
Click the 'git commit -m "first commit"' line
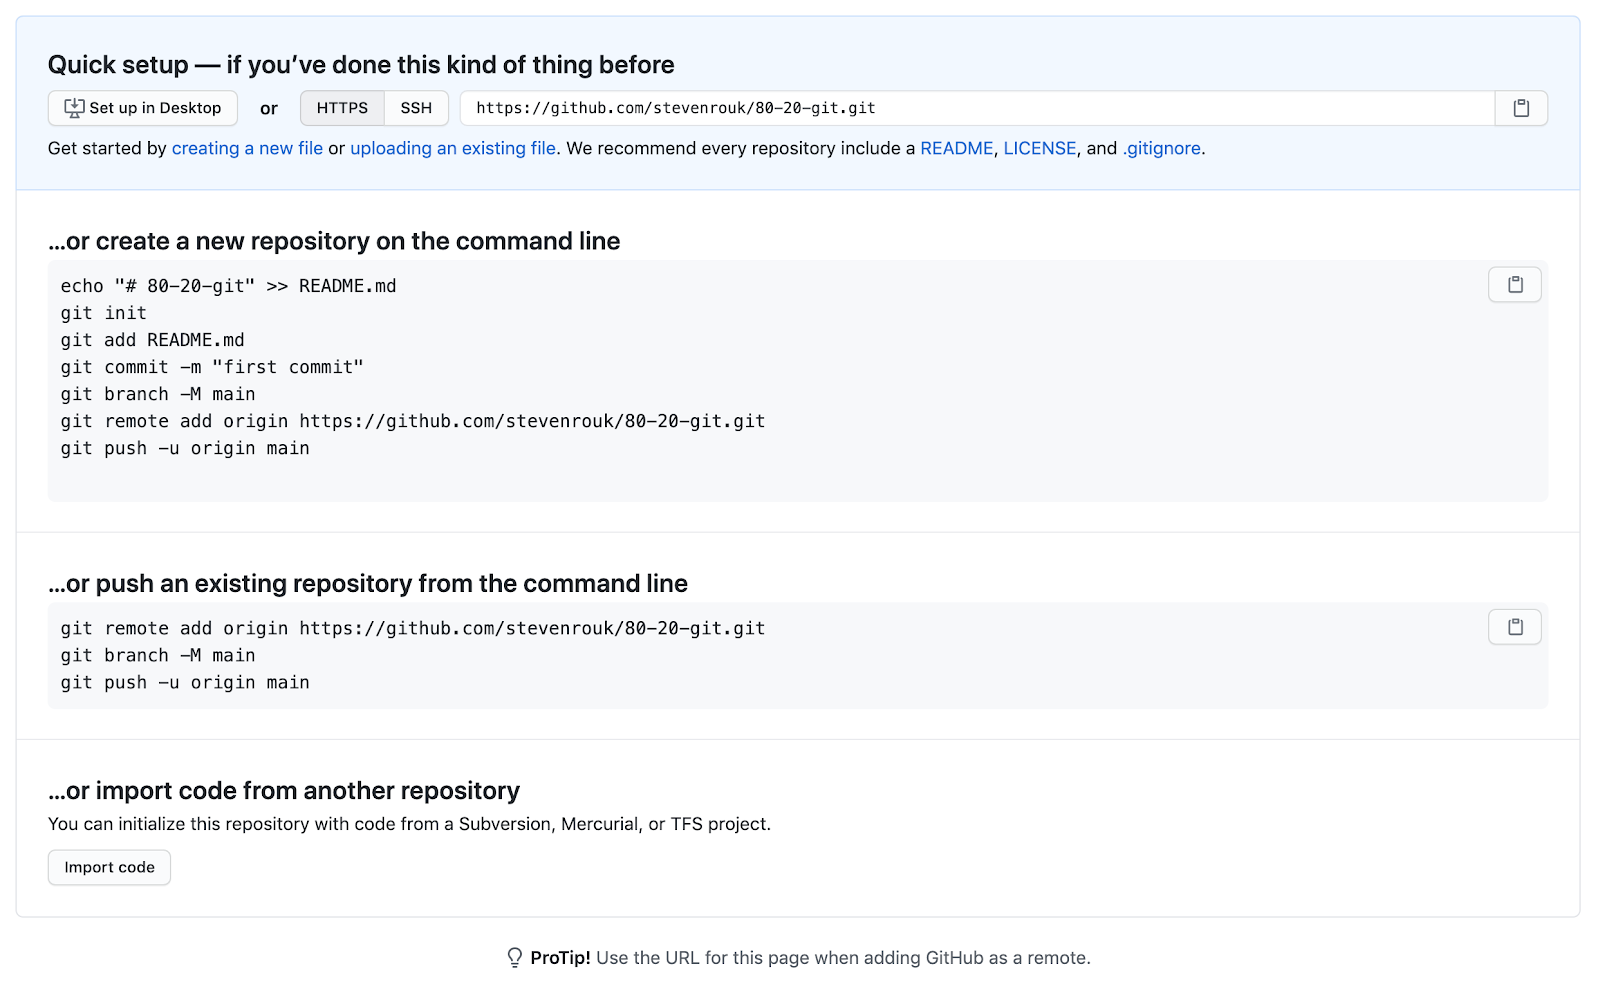point(212,367)
